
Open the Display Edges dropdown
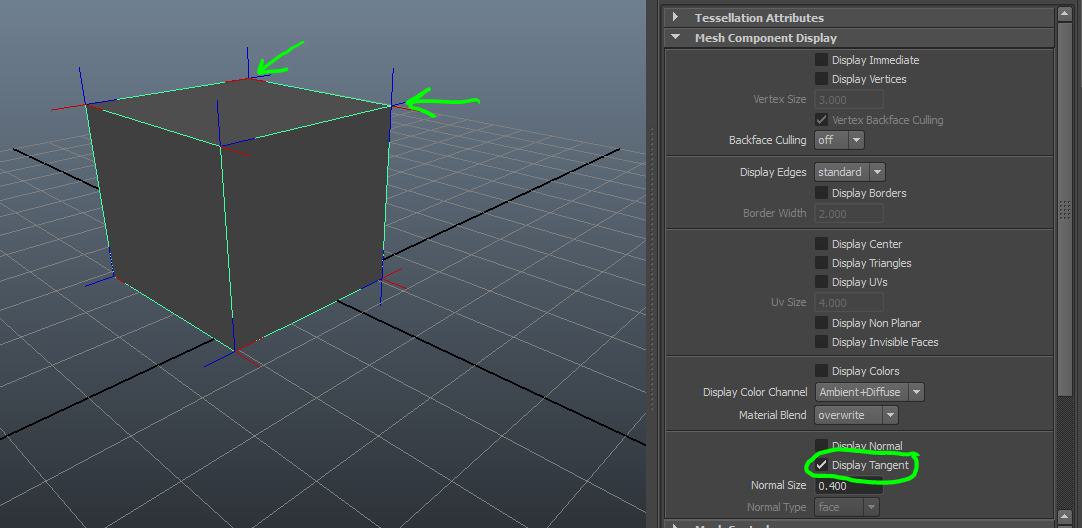coord(849,172)
